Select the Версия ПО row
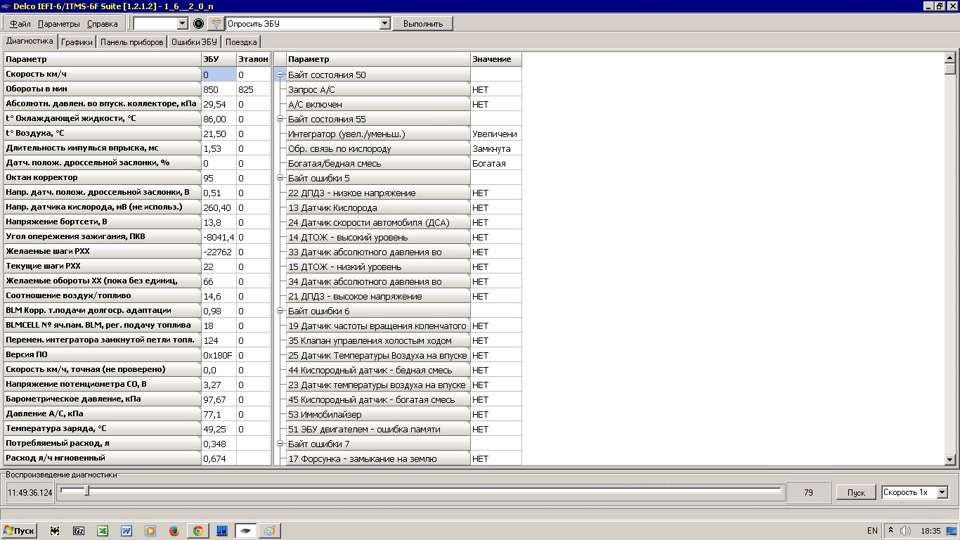Viewport: 960px width, 540px height. tap(137, 355)
